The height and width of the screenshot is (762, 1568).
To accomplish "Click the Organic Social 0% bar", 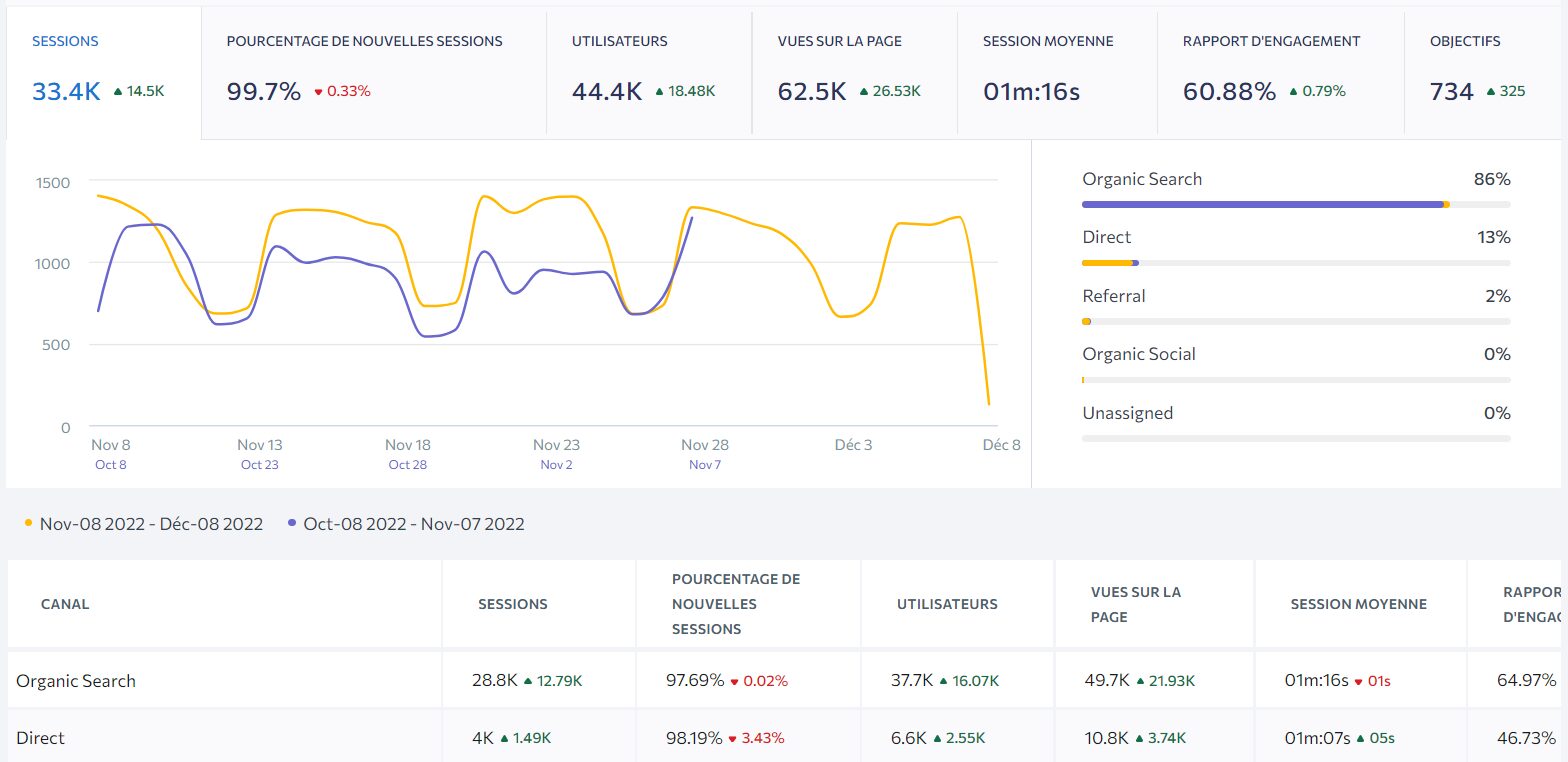I will tap(1296, 380).
